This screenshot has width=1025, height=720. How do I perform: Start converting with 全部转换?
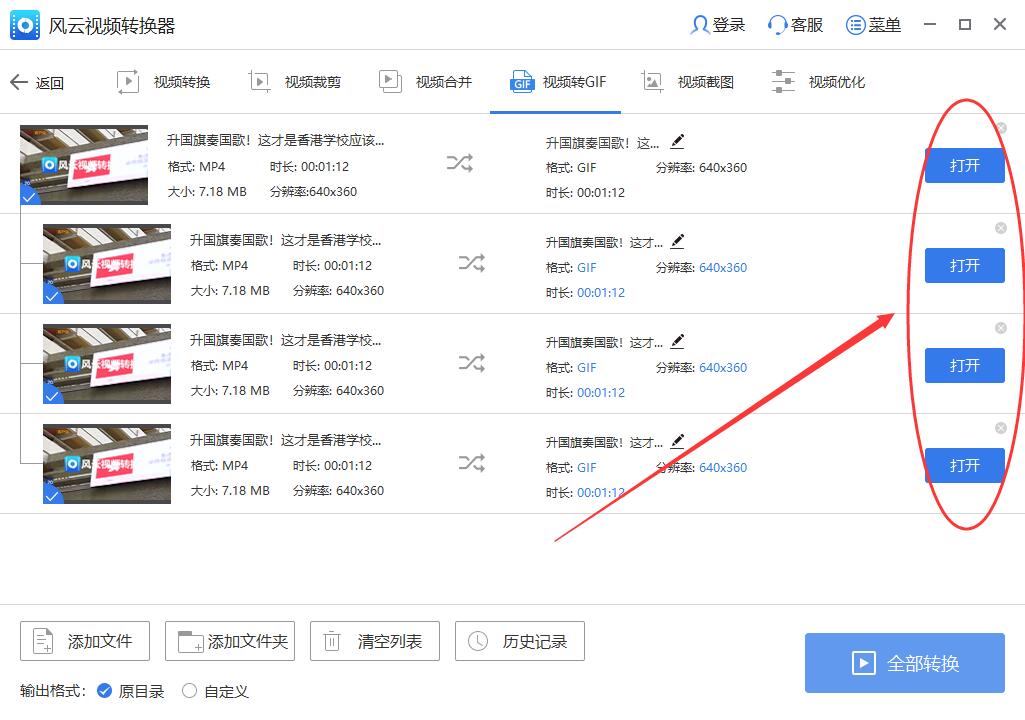pyautogui.click(x=905, y=663)
